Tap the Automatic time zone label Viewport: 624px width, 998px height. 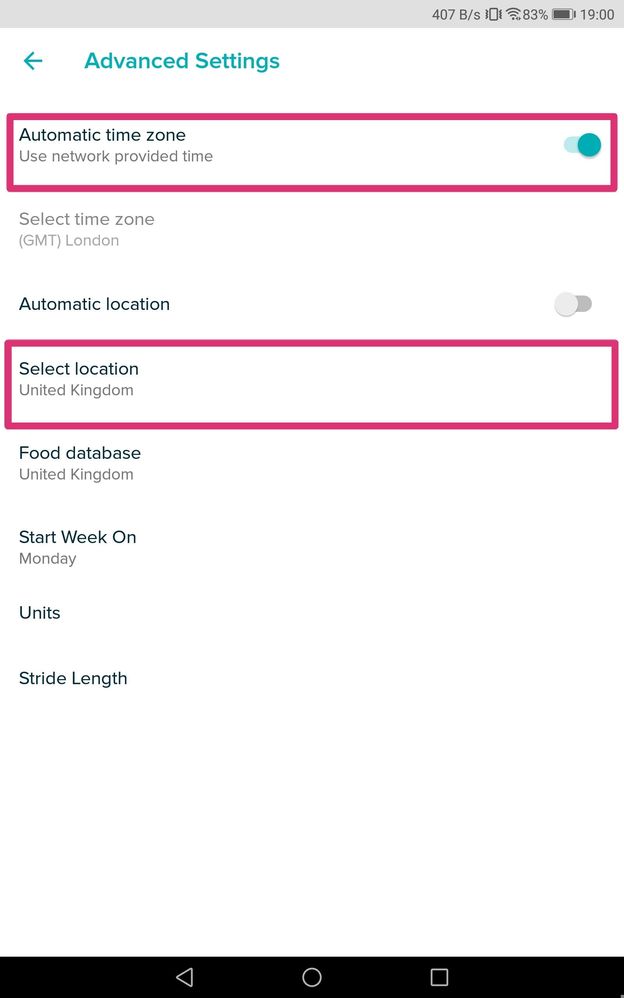(x=103, y=135)
